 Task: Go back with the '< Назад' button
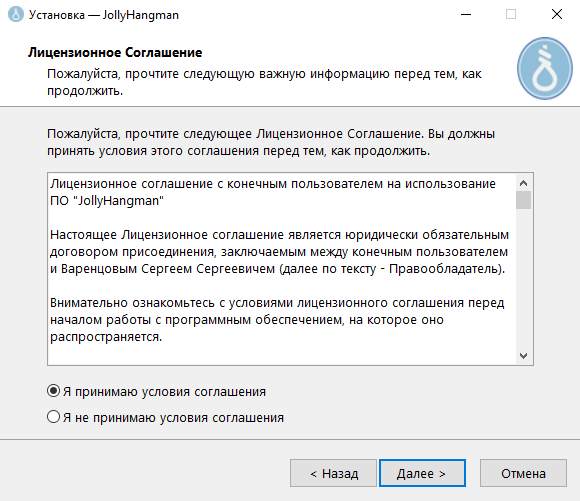tap(333, 473)
